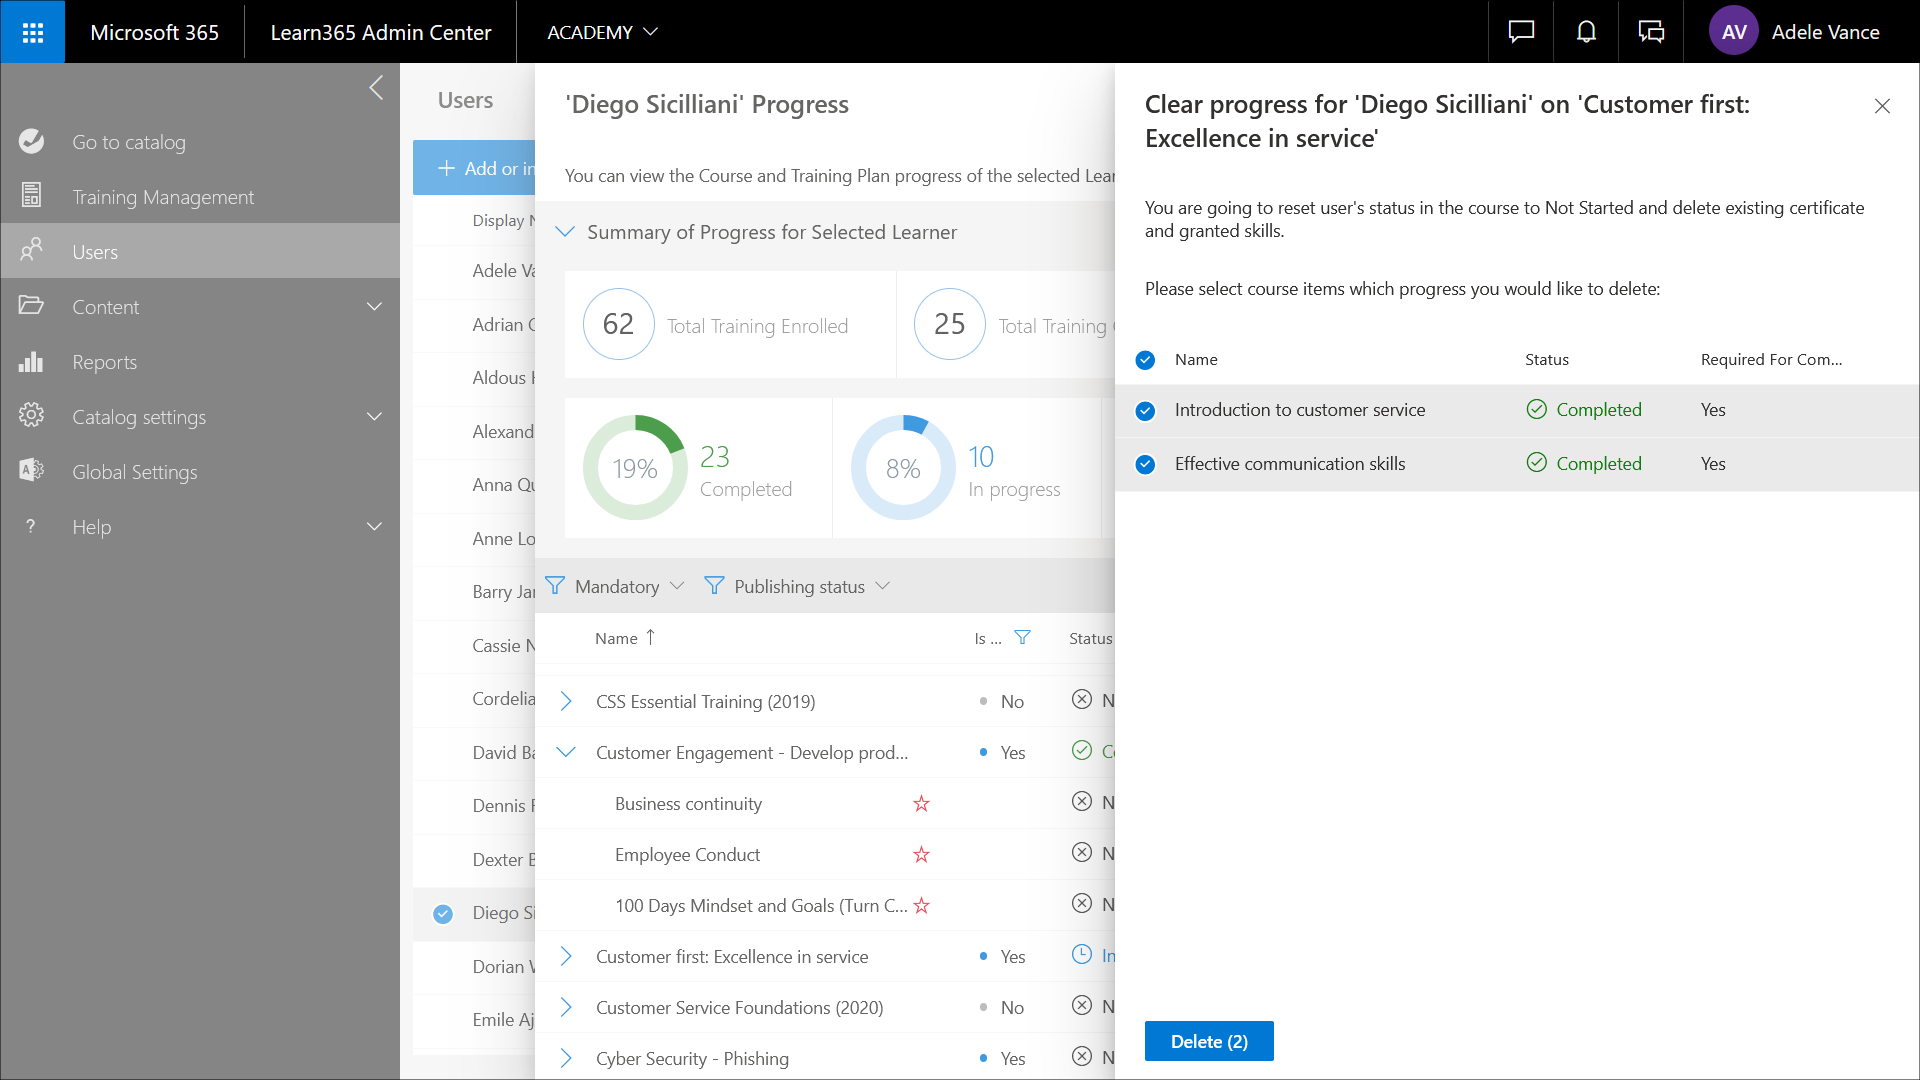Collapse Summary of Progress for Selected Learner

(x=565, y=232)
